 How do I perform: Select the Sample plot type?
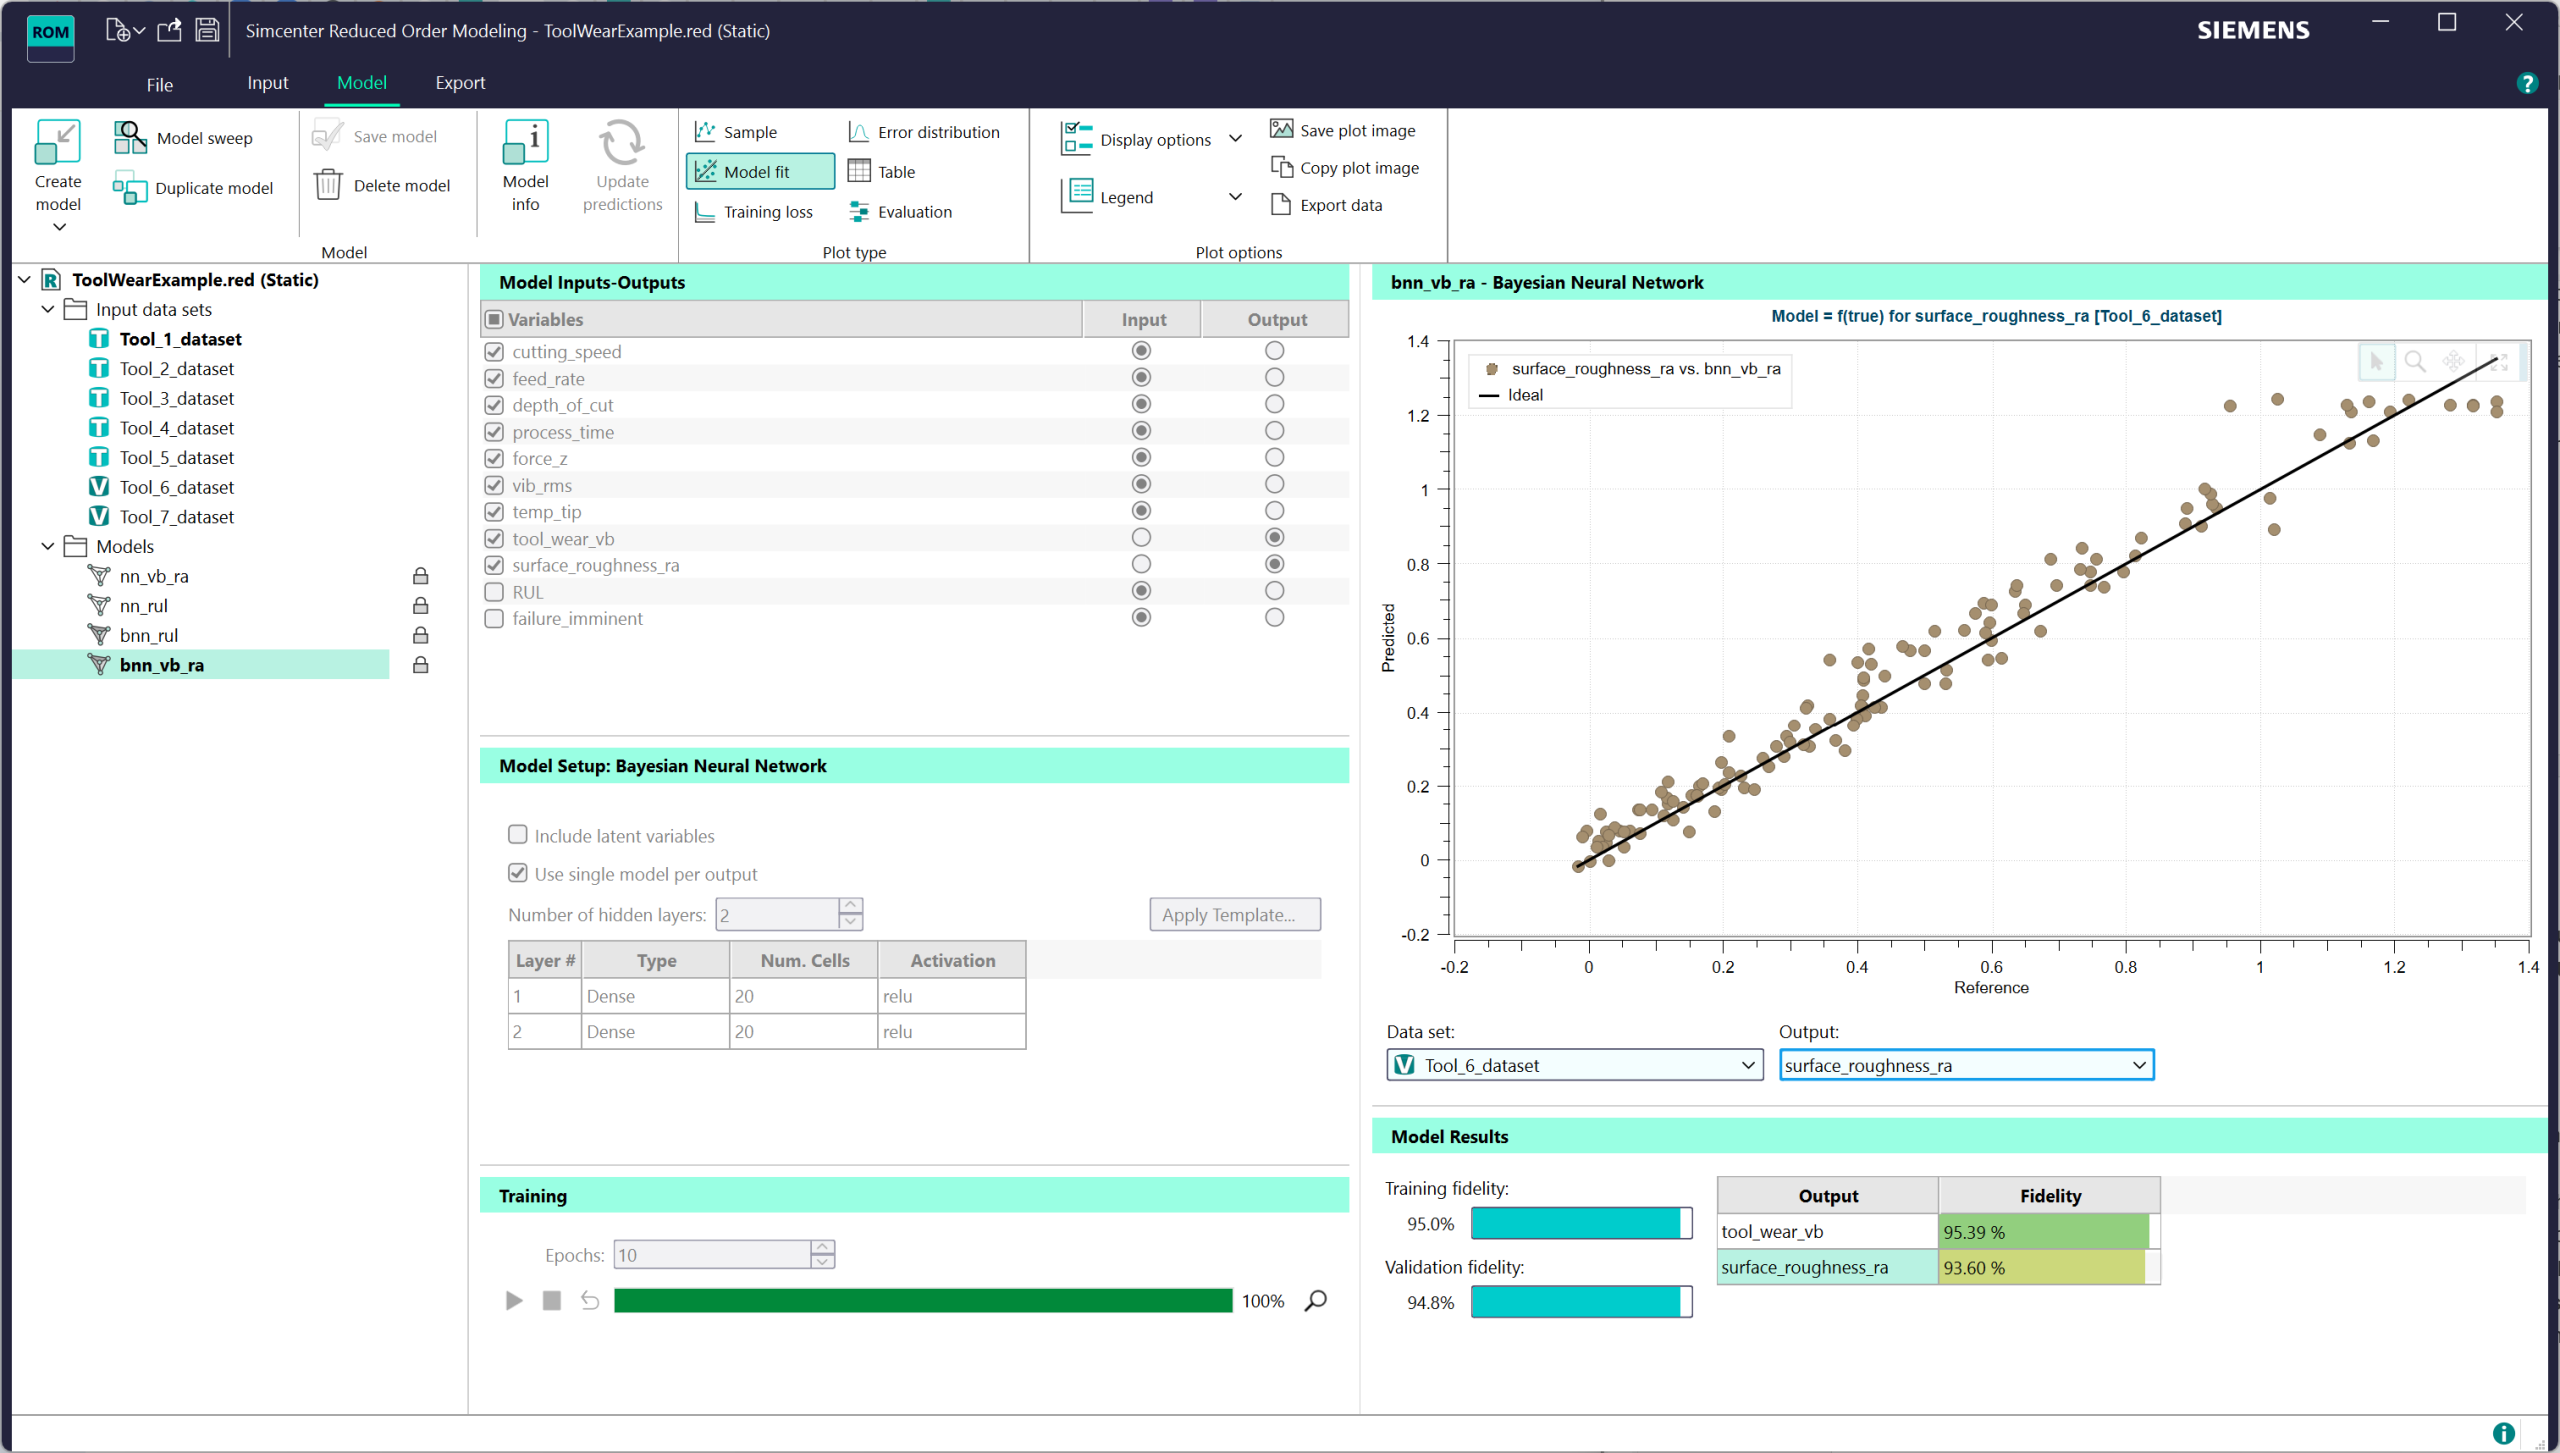pos(737,132)
